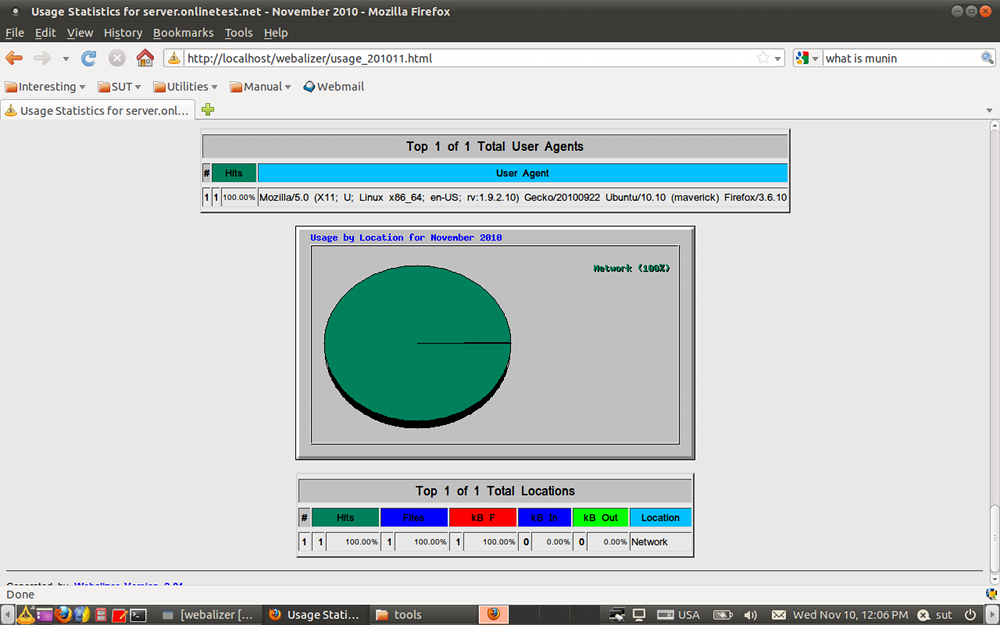1000x625 pixels.
Task: Open the search engine selector dropdown
Action: [x=808, y=58]
